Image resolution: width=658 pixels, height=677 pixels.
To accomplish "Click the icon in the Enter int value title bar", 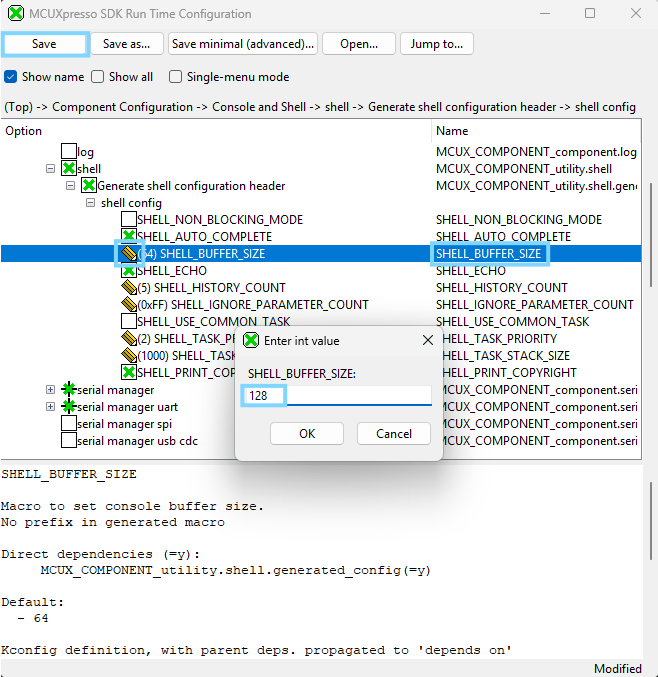I will coord(251,341).
